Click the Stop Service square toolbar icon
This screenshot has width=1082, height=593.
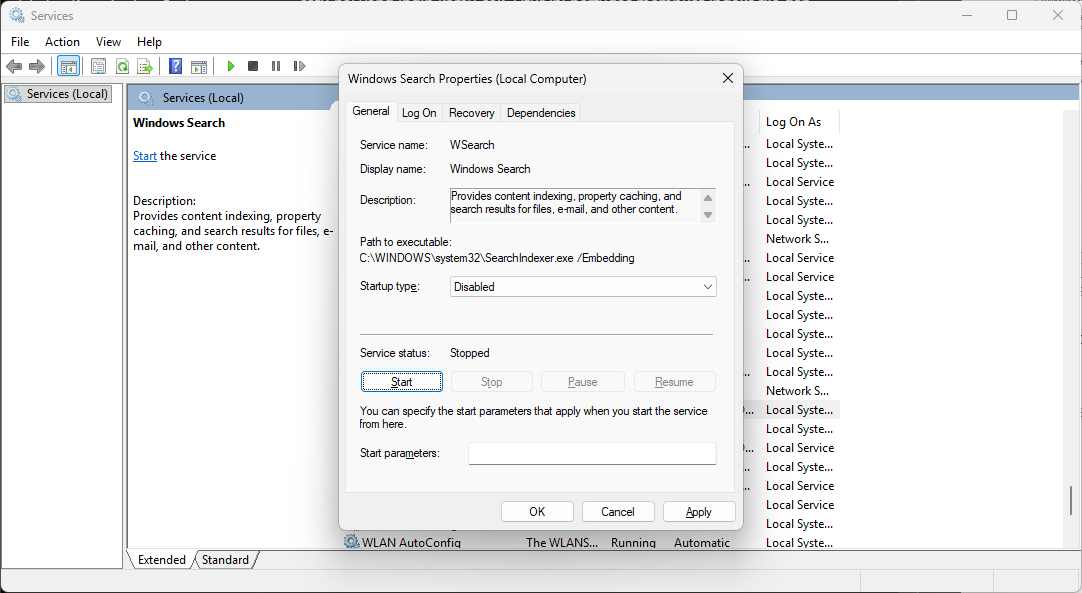tap(253, 66)
